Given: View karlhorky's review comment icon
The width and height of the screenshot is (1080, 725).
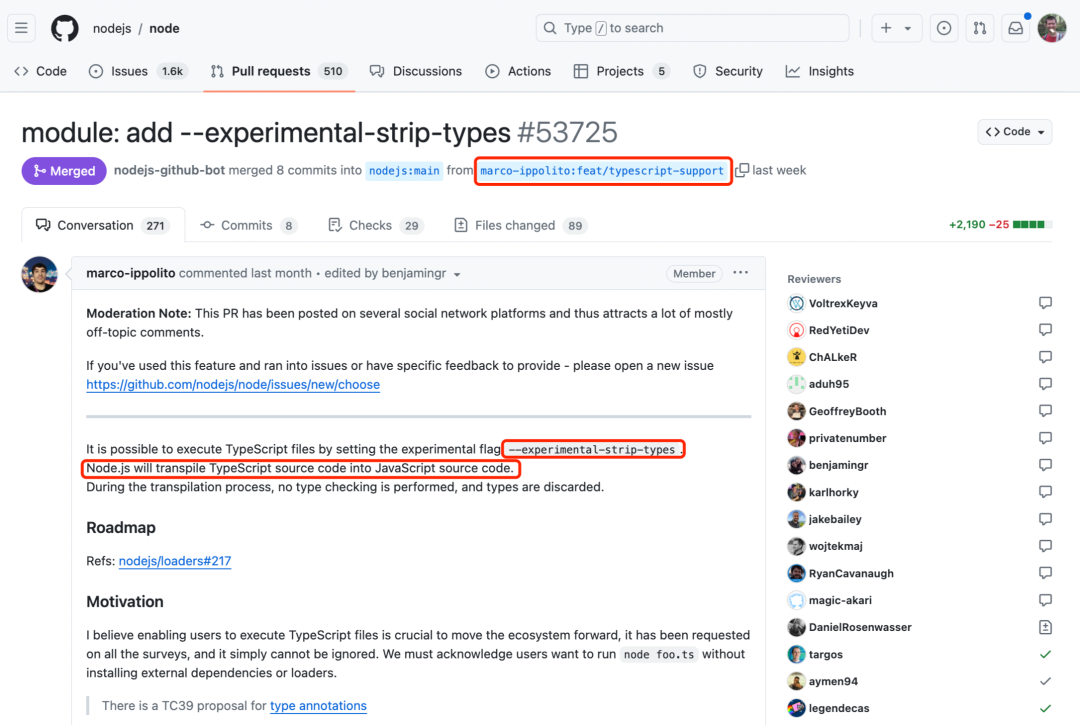Looking at the screenshot, I should point(1045,492).
